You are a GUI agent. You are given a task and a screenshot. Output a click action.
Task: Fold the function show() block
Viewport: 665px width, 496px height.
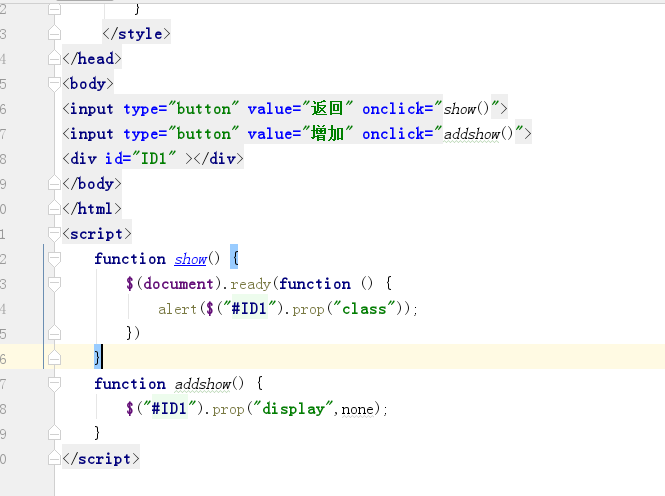[x=54, y=258]
